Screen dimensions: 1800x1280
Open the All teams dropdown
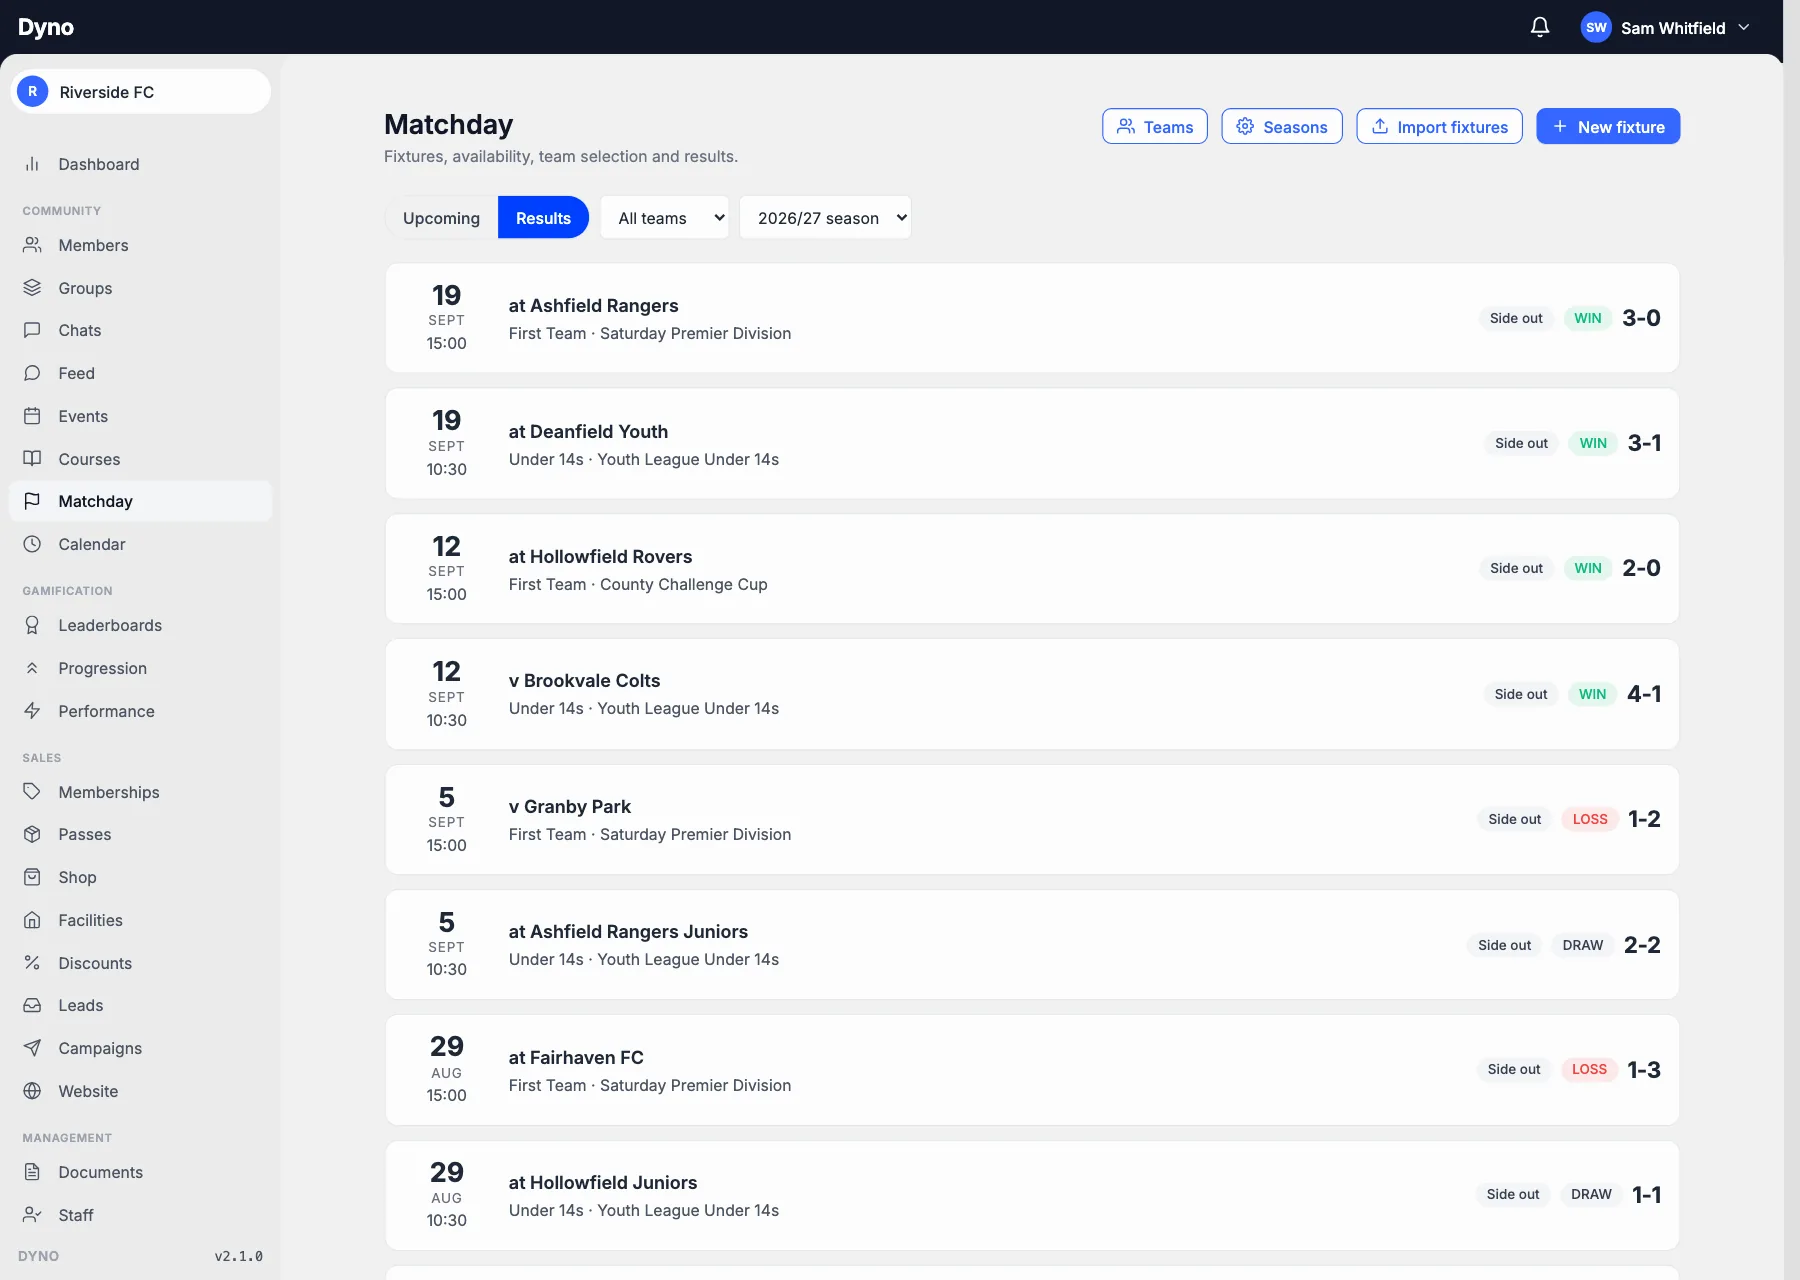(665, 218)
